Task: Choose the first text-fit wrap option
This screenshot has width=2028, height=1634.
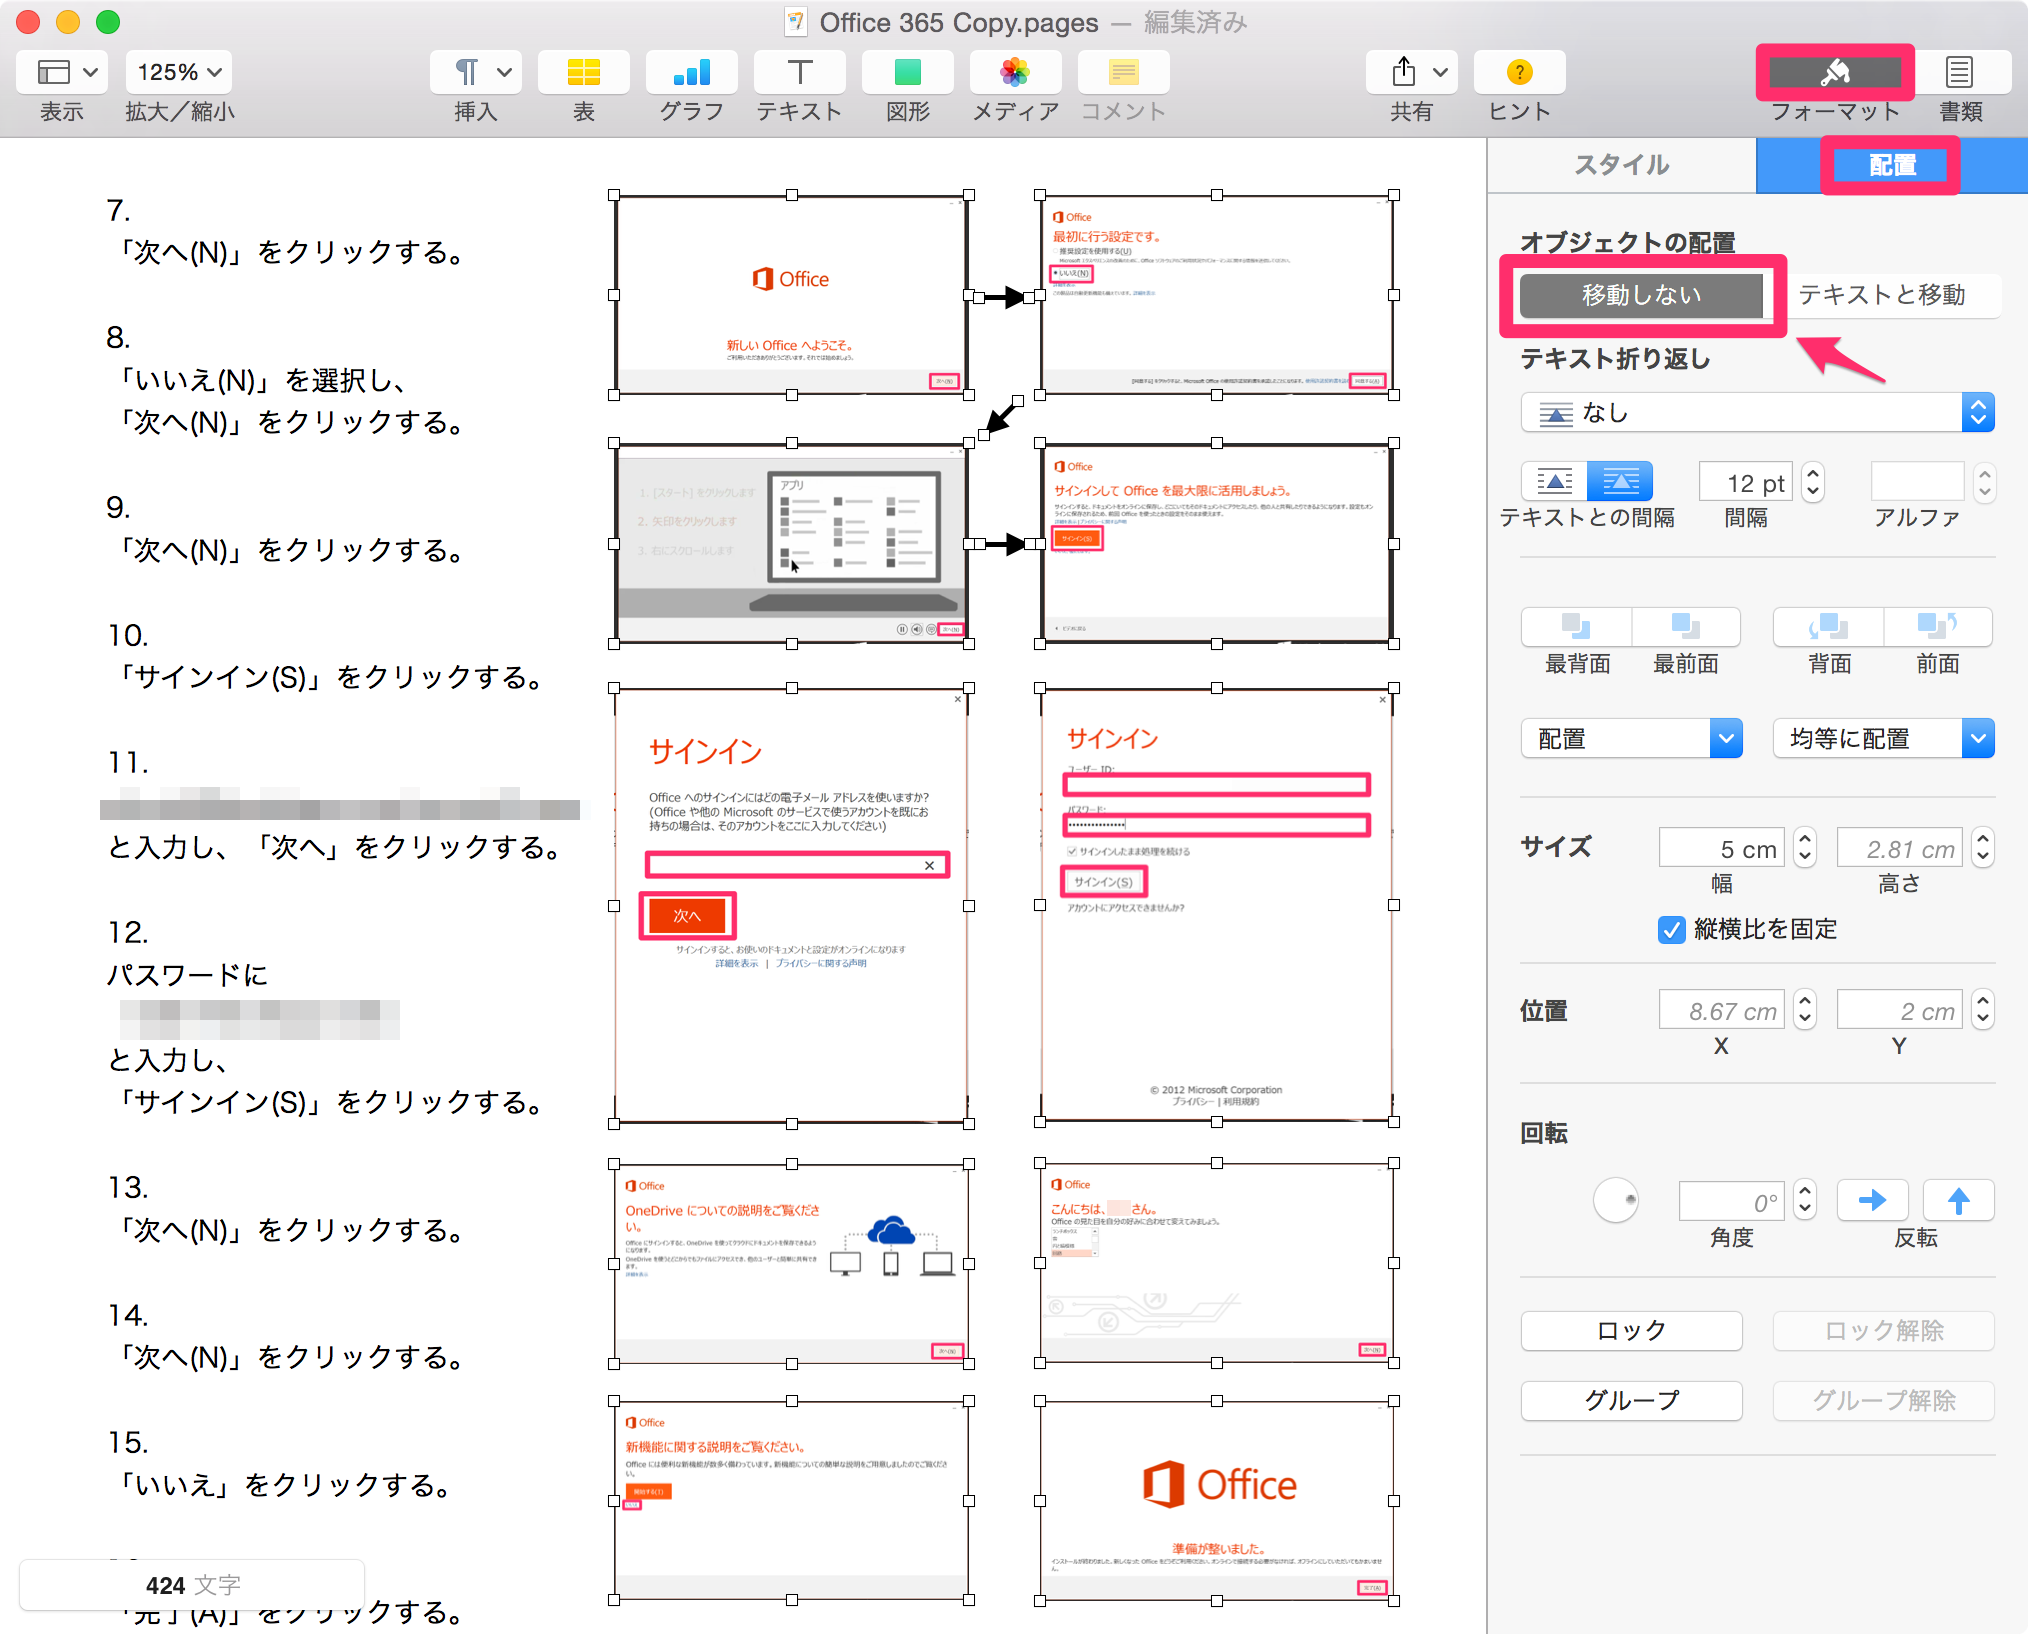Action: tap(1554, 481)
